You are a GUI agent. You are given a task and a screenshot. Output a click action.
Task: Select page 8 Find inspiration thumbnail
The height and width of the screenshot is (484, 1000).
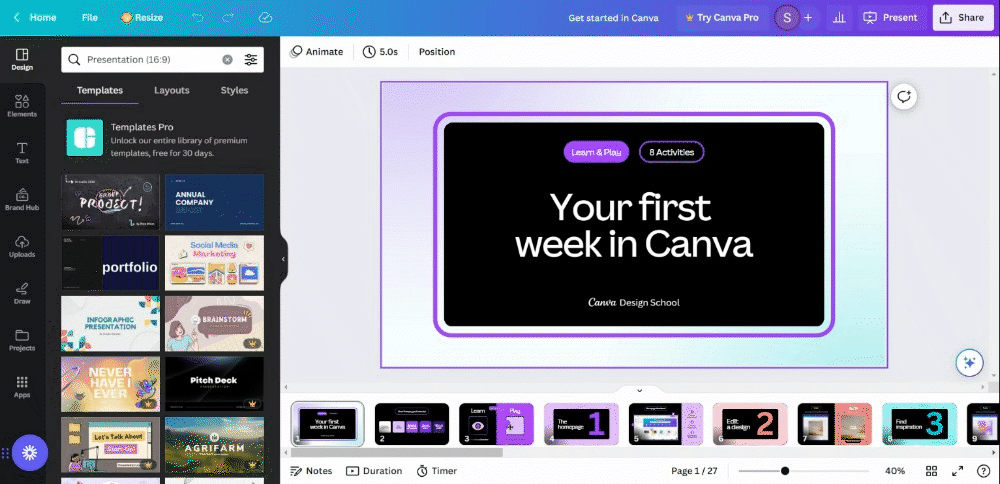pyautogui.click(x=919, y=423)
